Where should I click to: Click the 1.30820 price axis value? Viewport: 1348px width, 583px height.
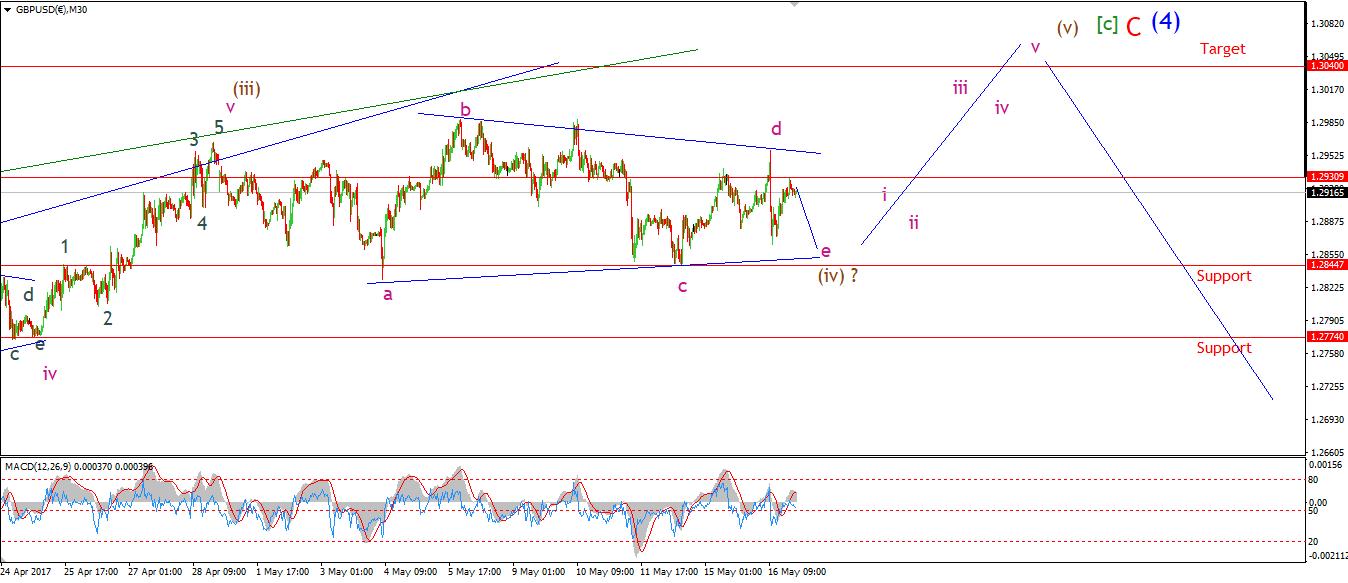point(1326,23)
